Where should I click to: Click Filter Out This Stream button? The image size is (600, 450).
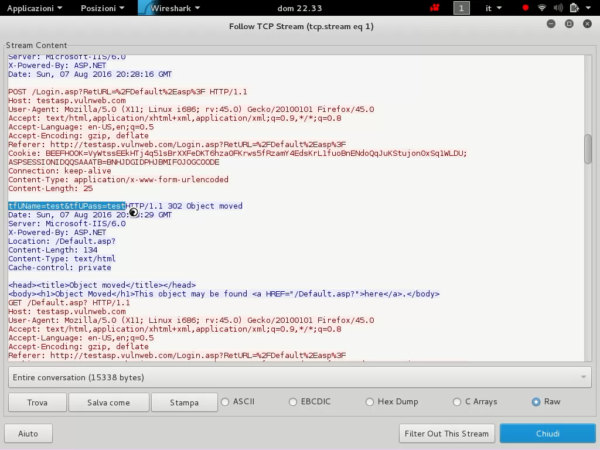tap(447, 434)
